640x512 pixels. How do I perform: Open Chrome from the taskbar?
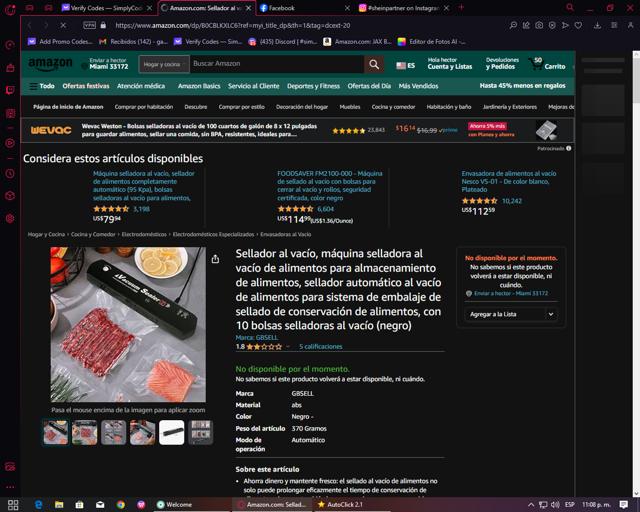[x=121, y=505]
